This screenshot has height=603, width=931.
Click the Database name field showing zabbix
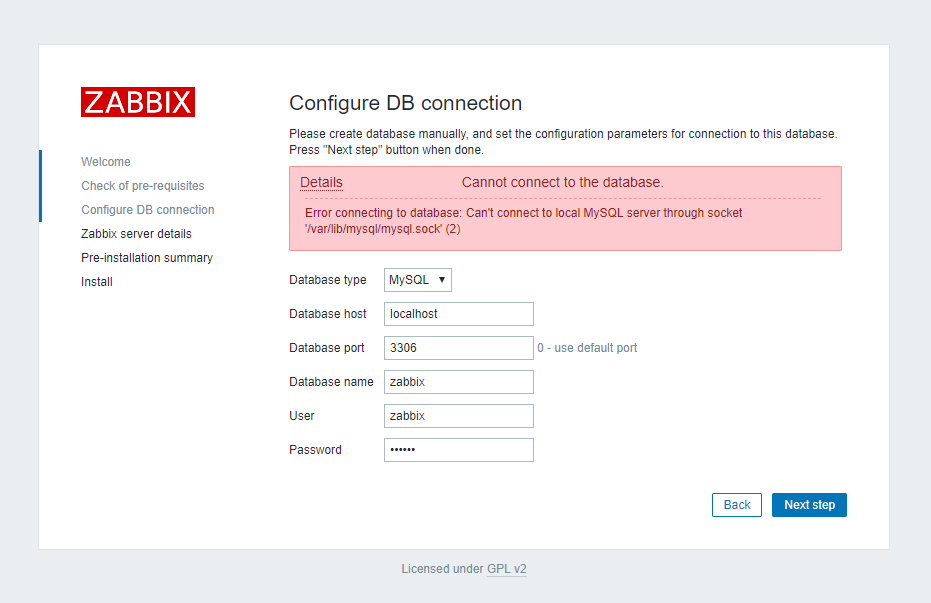pos(458,381)
